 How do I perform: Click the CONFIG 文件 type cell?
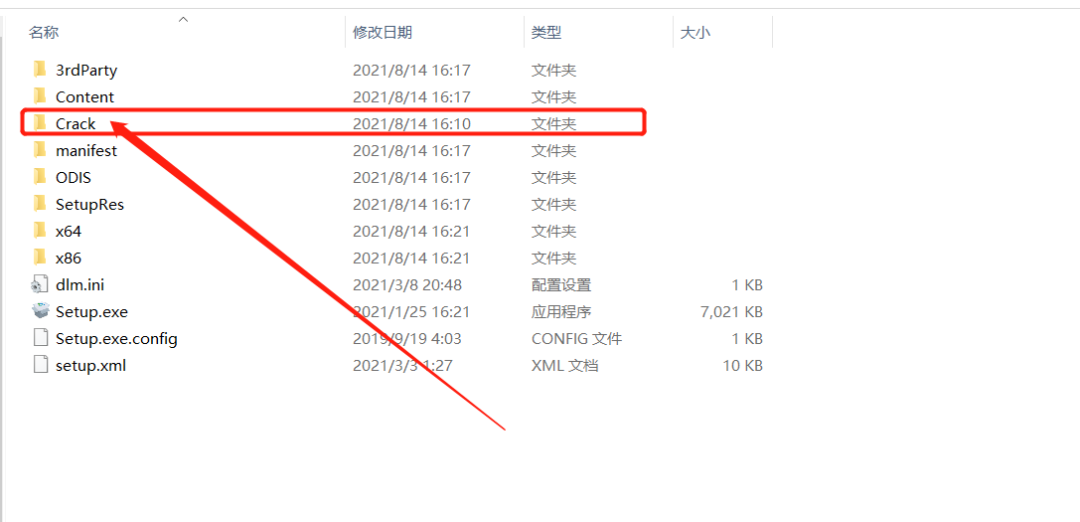[577, 338]
